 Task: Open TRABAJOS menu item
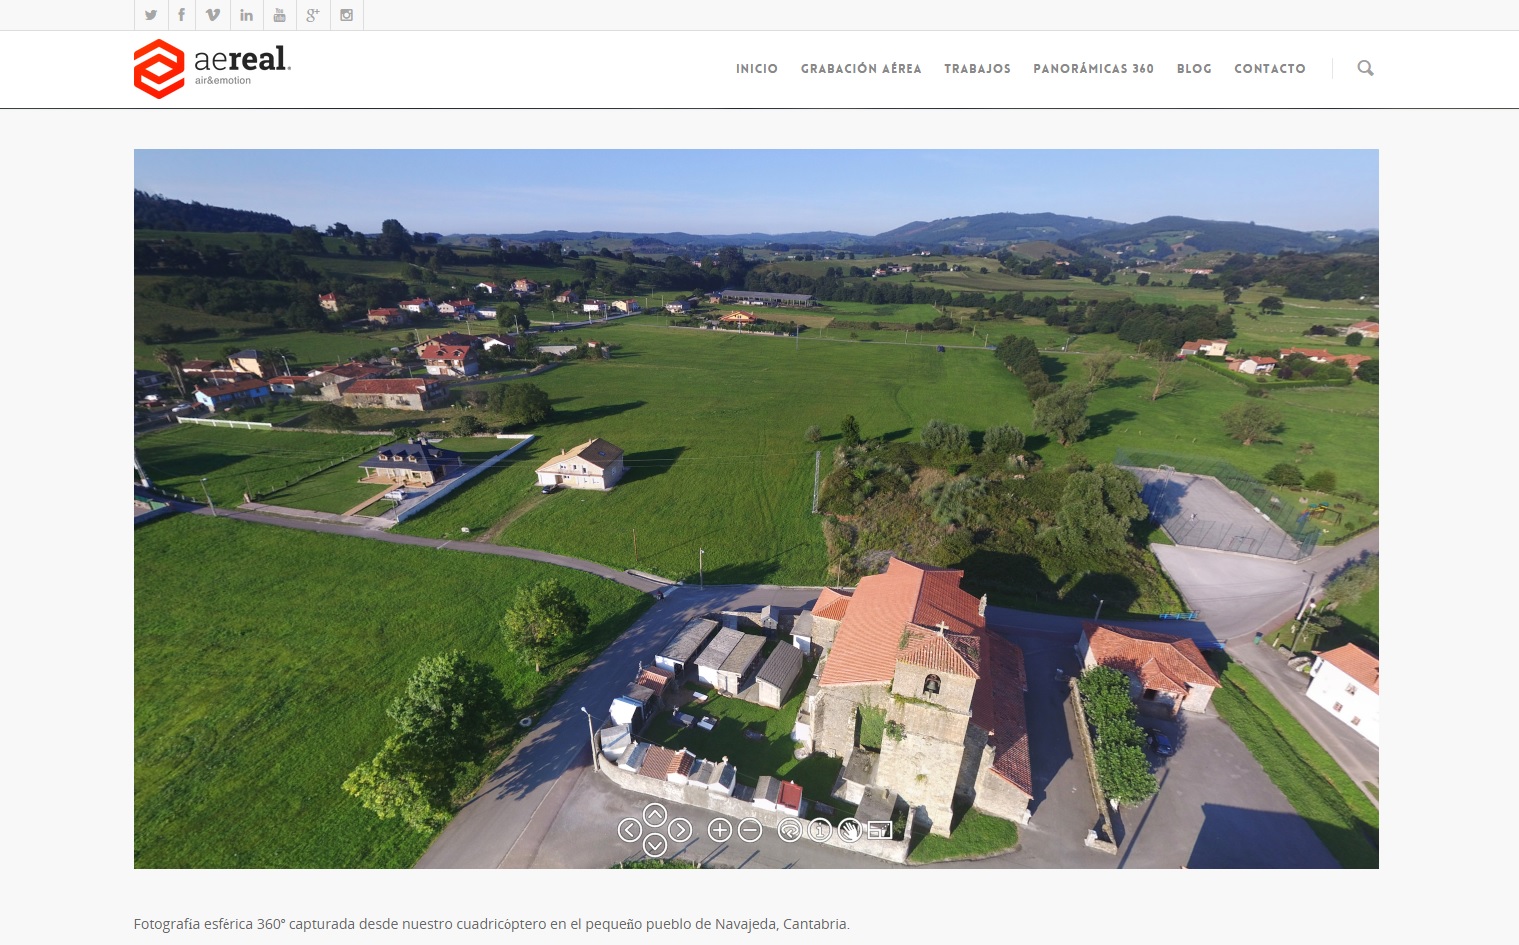click(x=977, y=69)
